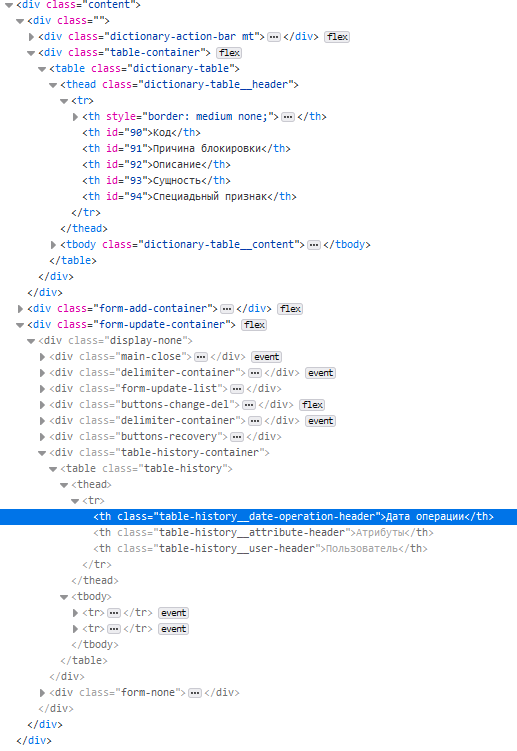
Task: Toggle flex badge on buttons-change-del row
Action: point(312,405)
